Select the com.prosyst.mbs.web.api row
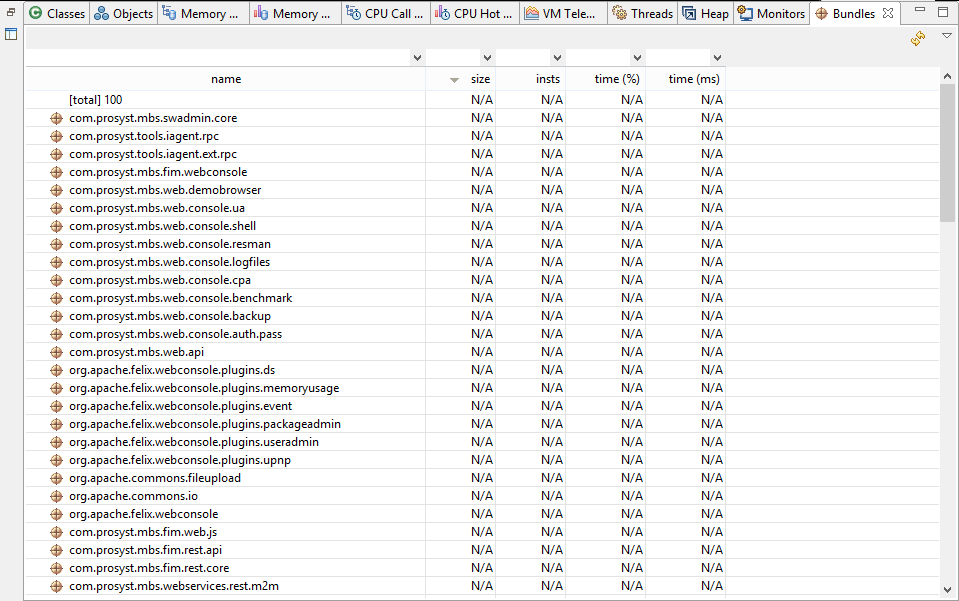The width and height of the screenshot is (959, 601). [x=136, y=352]
